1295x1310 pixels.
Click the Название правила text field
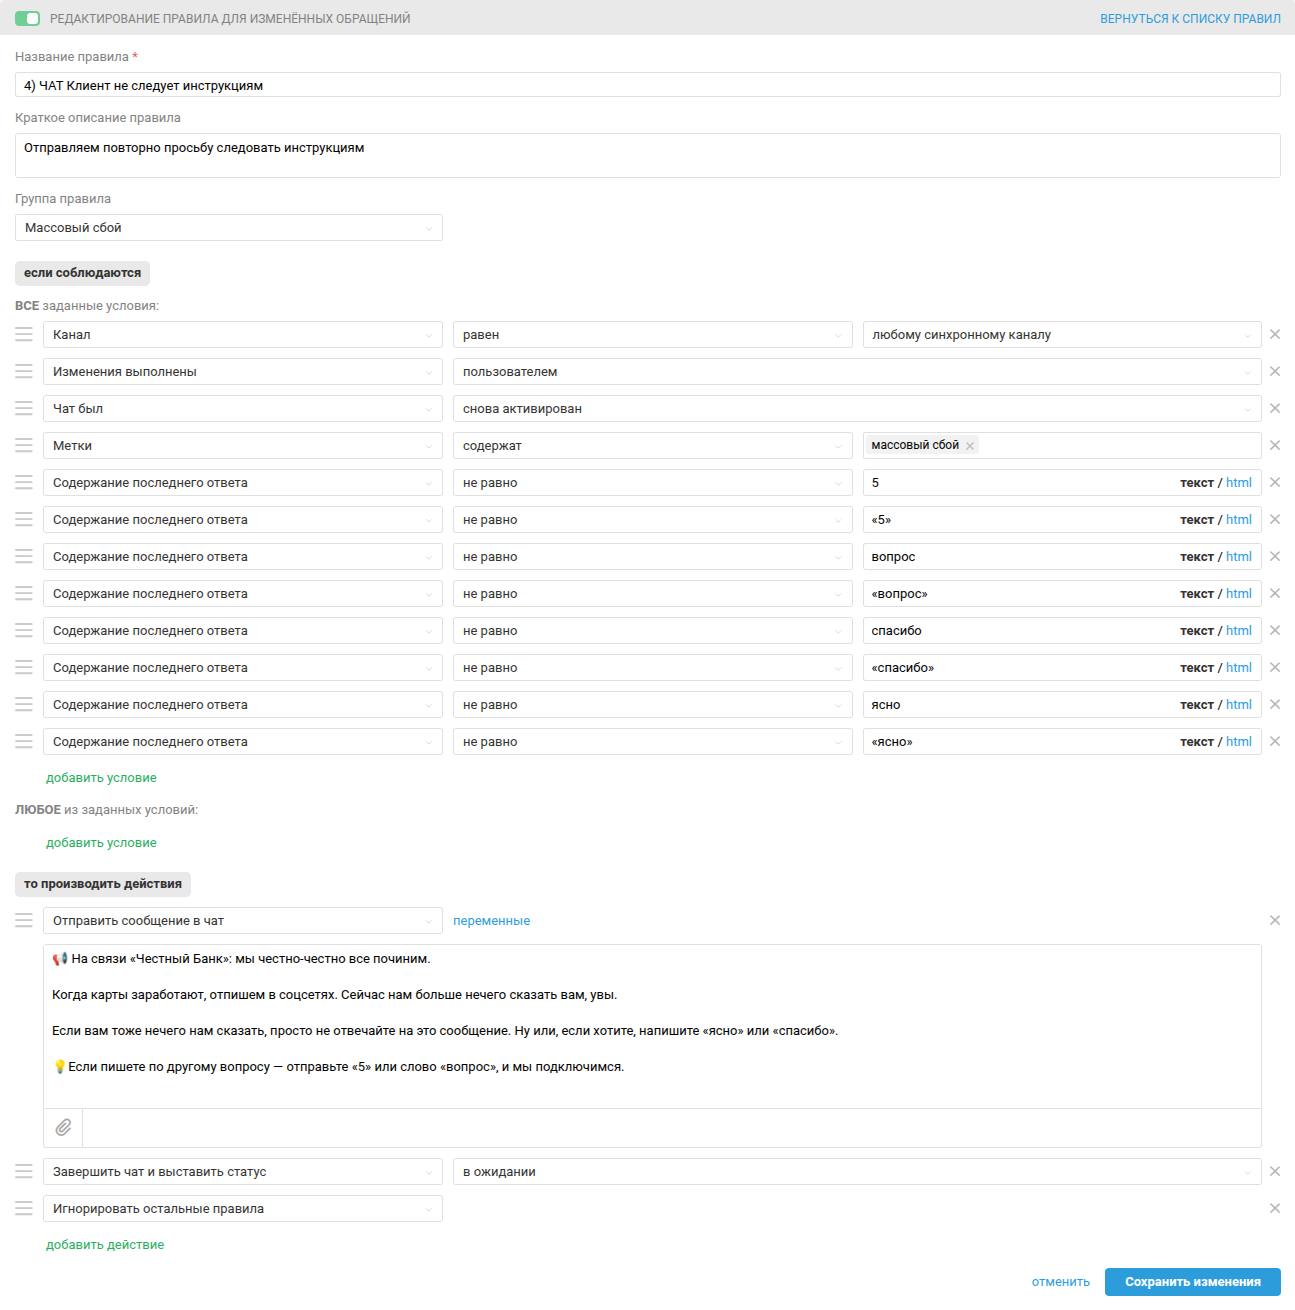[x=647, y=86]
